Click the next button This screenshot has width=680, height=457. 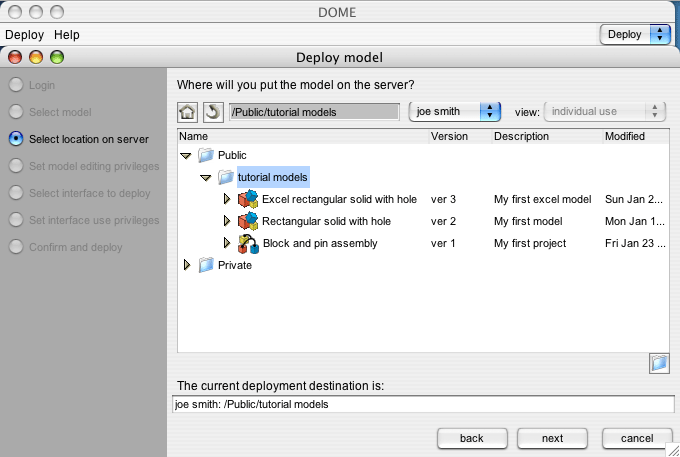point(552,438)
